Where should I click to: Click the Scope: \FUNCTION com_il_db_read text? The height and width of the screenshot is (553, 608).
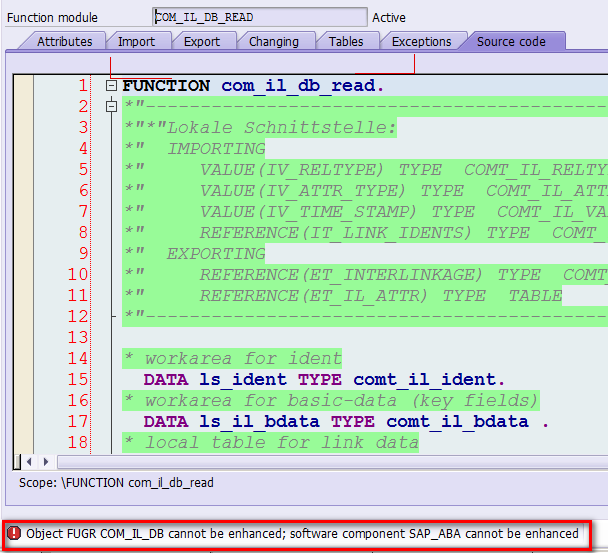[x=116, y=483]
